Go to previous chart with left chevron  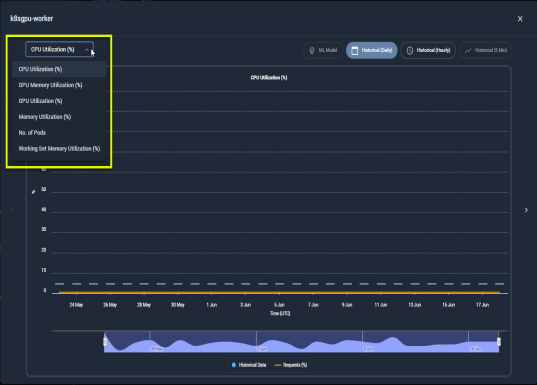(12, 210)
